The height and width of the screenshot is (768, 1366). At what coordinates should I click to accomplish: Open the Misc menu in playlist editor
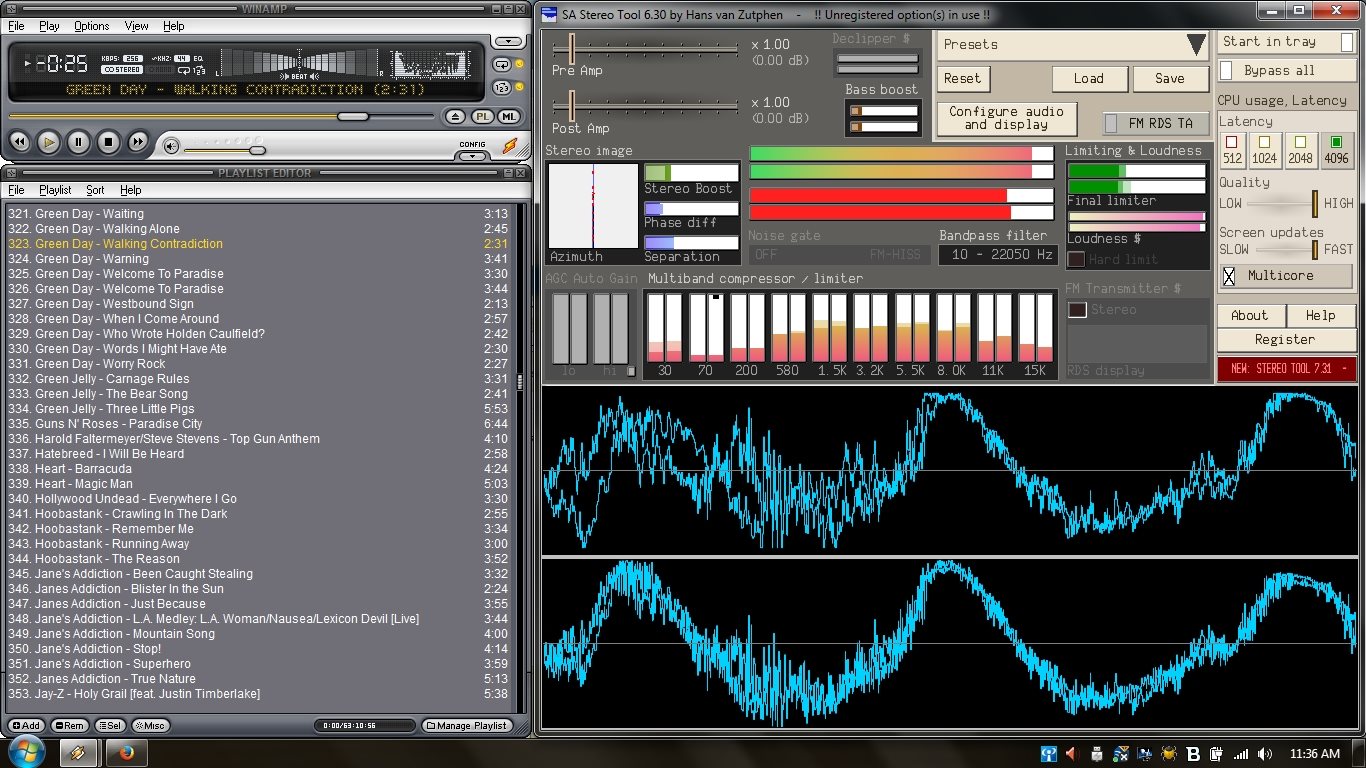[x=150, y=725]
